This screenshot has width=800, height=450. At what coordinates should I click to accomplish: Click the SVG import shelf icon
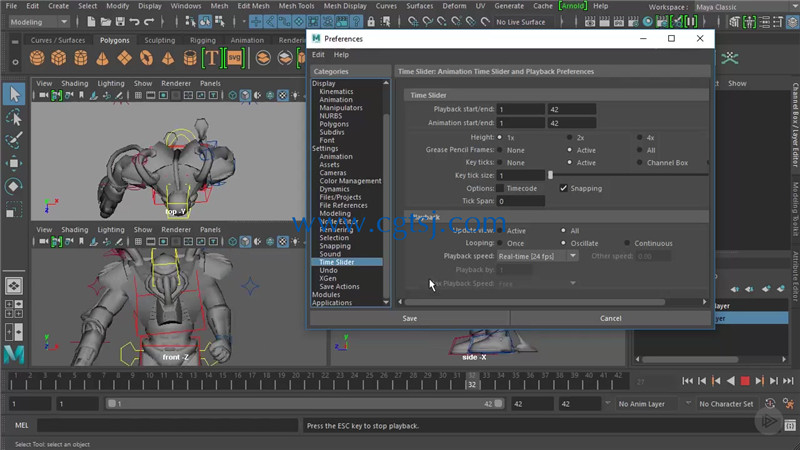pos(234,58)
